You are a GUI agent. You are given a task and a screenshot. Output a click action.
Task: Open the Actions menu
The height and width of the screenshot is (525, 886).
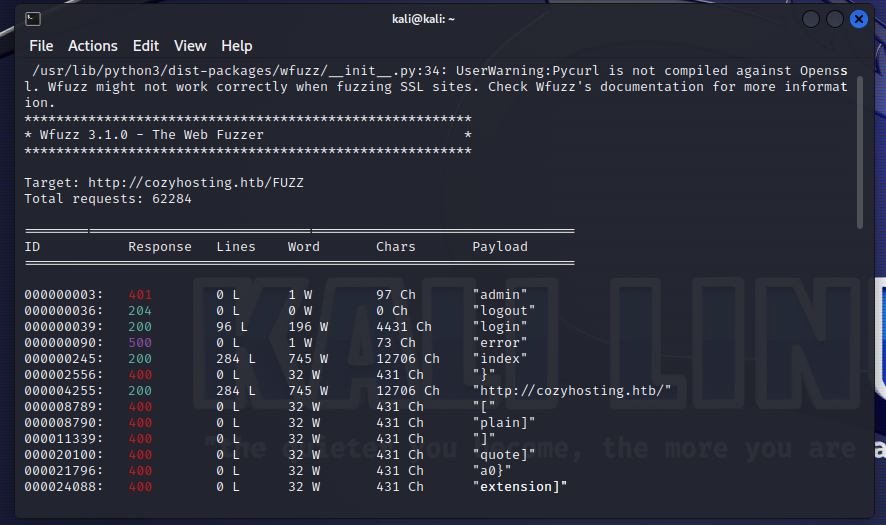point(92,46)
